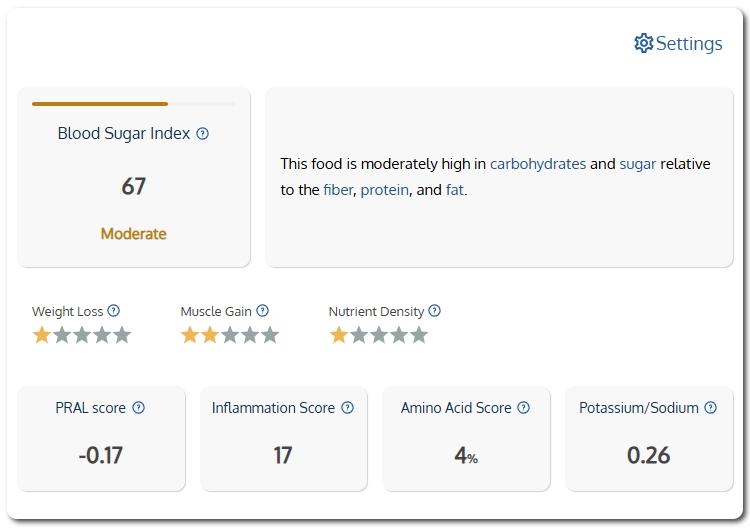
Task: Click the PRAL score help icon
Action: 138,408
